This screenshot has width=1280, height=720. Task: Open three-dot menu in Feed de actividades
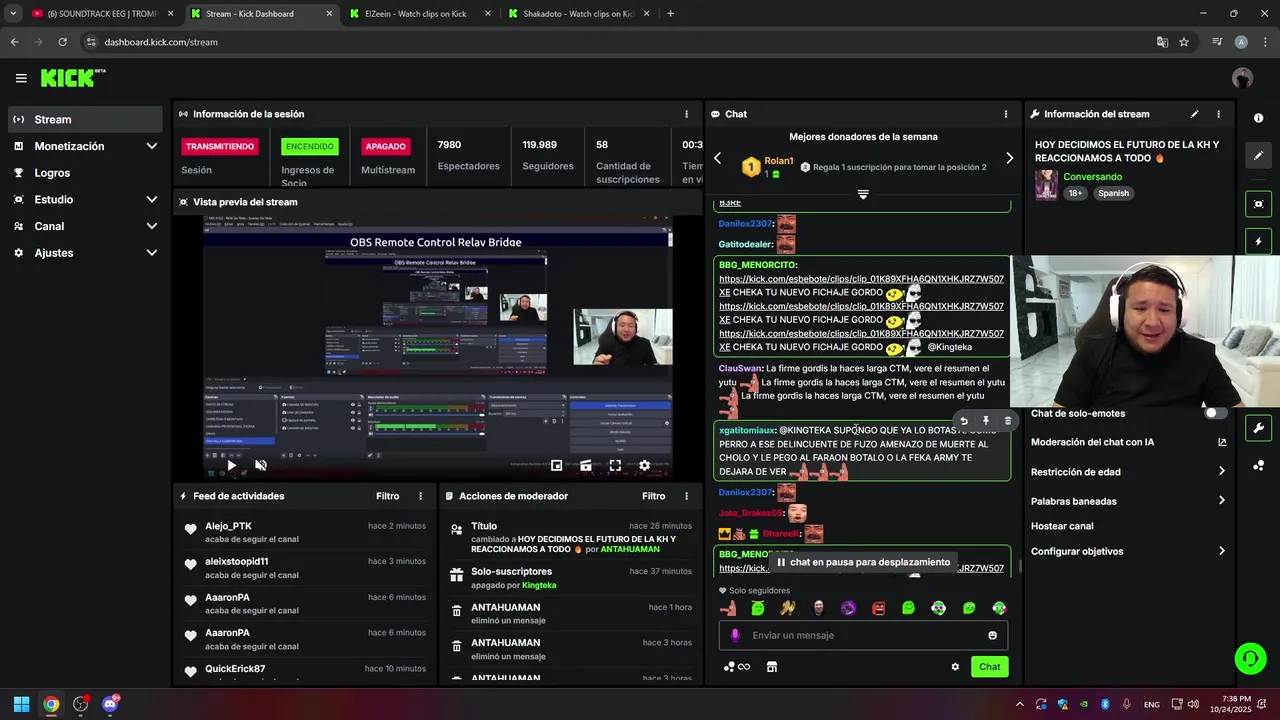420,496
